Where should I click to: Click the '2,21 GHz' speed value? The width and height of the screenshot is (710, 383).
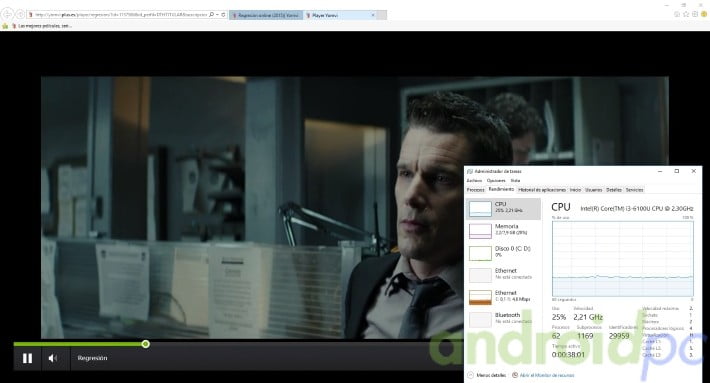click(x=588, y=317)
